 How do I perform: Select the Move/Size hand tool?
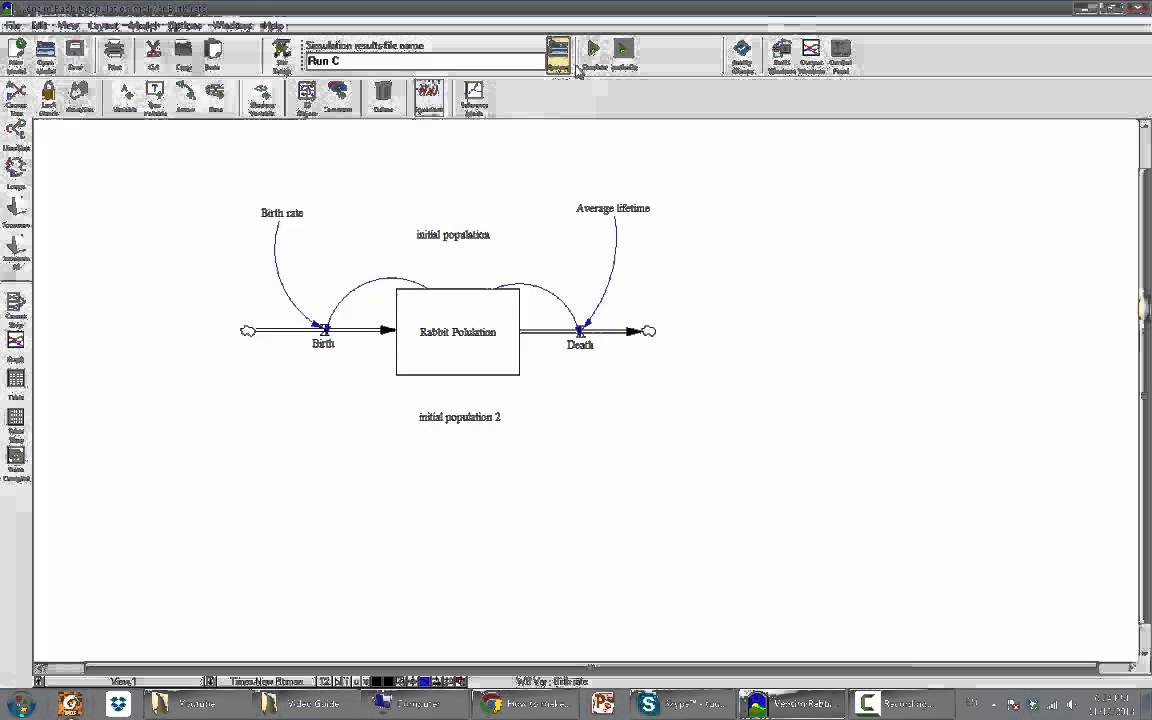point(79,98)
